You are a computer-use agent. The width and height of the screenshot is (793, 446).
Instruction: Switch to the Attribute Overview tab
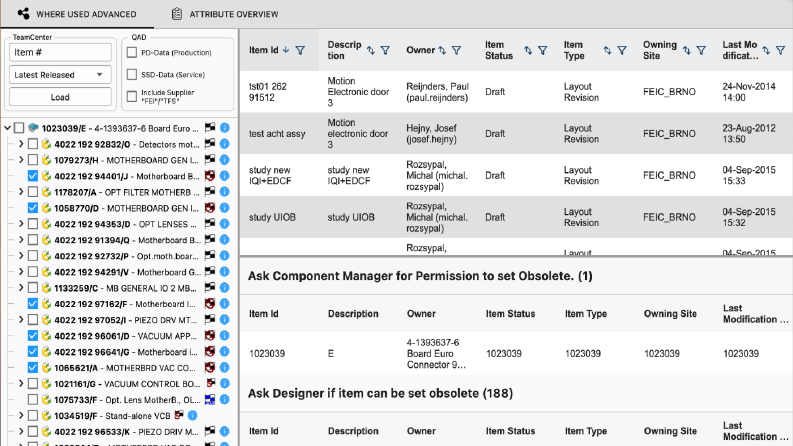225,14
